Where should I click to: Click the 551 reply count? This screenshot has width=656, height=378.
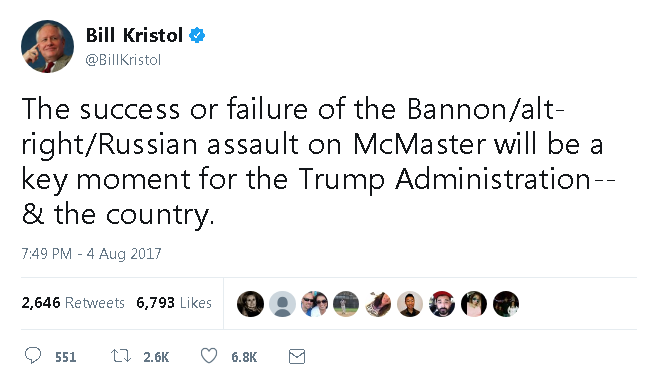coord(66,357)
